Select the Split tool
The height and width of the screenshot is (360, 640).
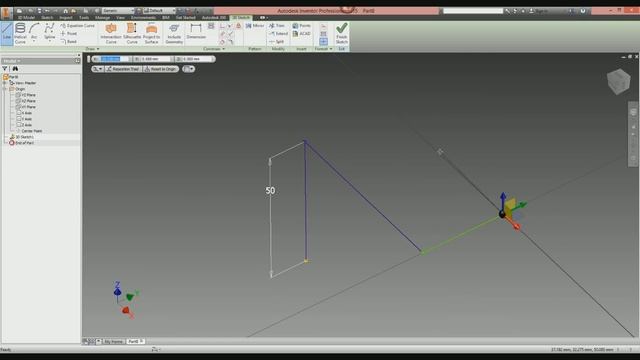point(276,42)
